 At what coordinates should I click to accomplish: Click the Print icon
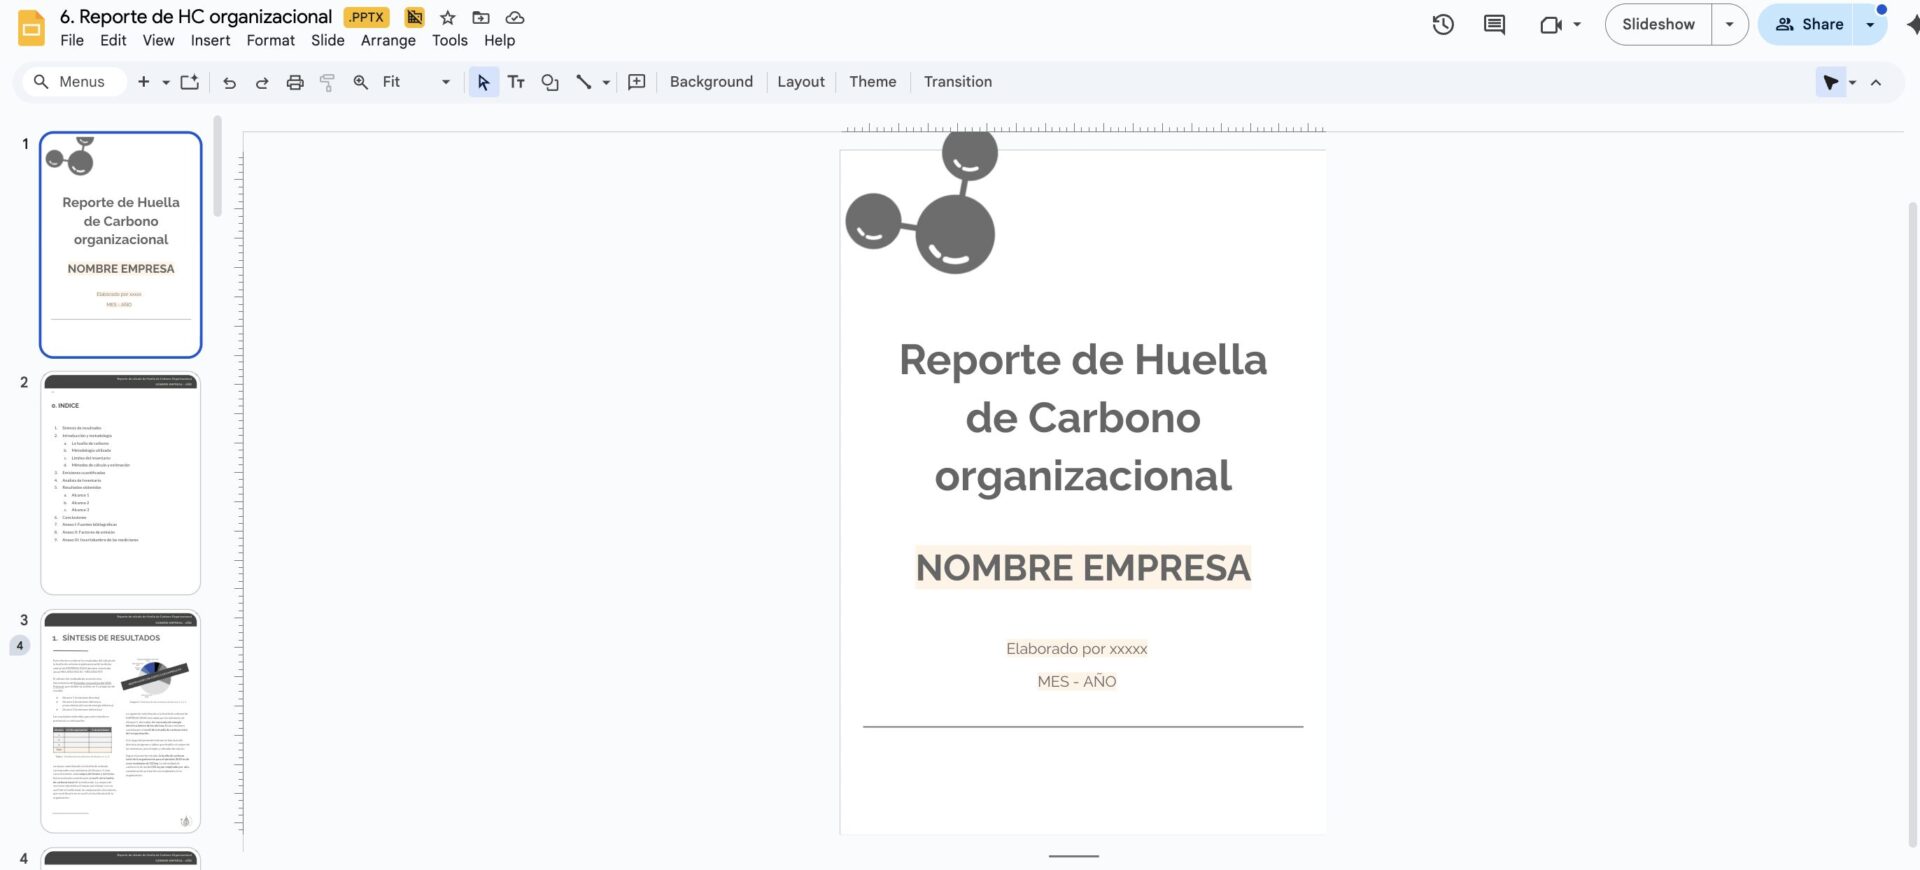pyautogui.click(x=295, y=82)
